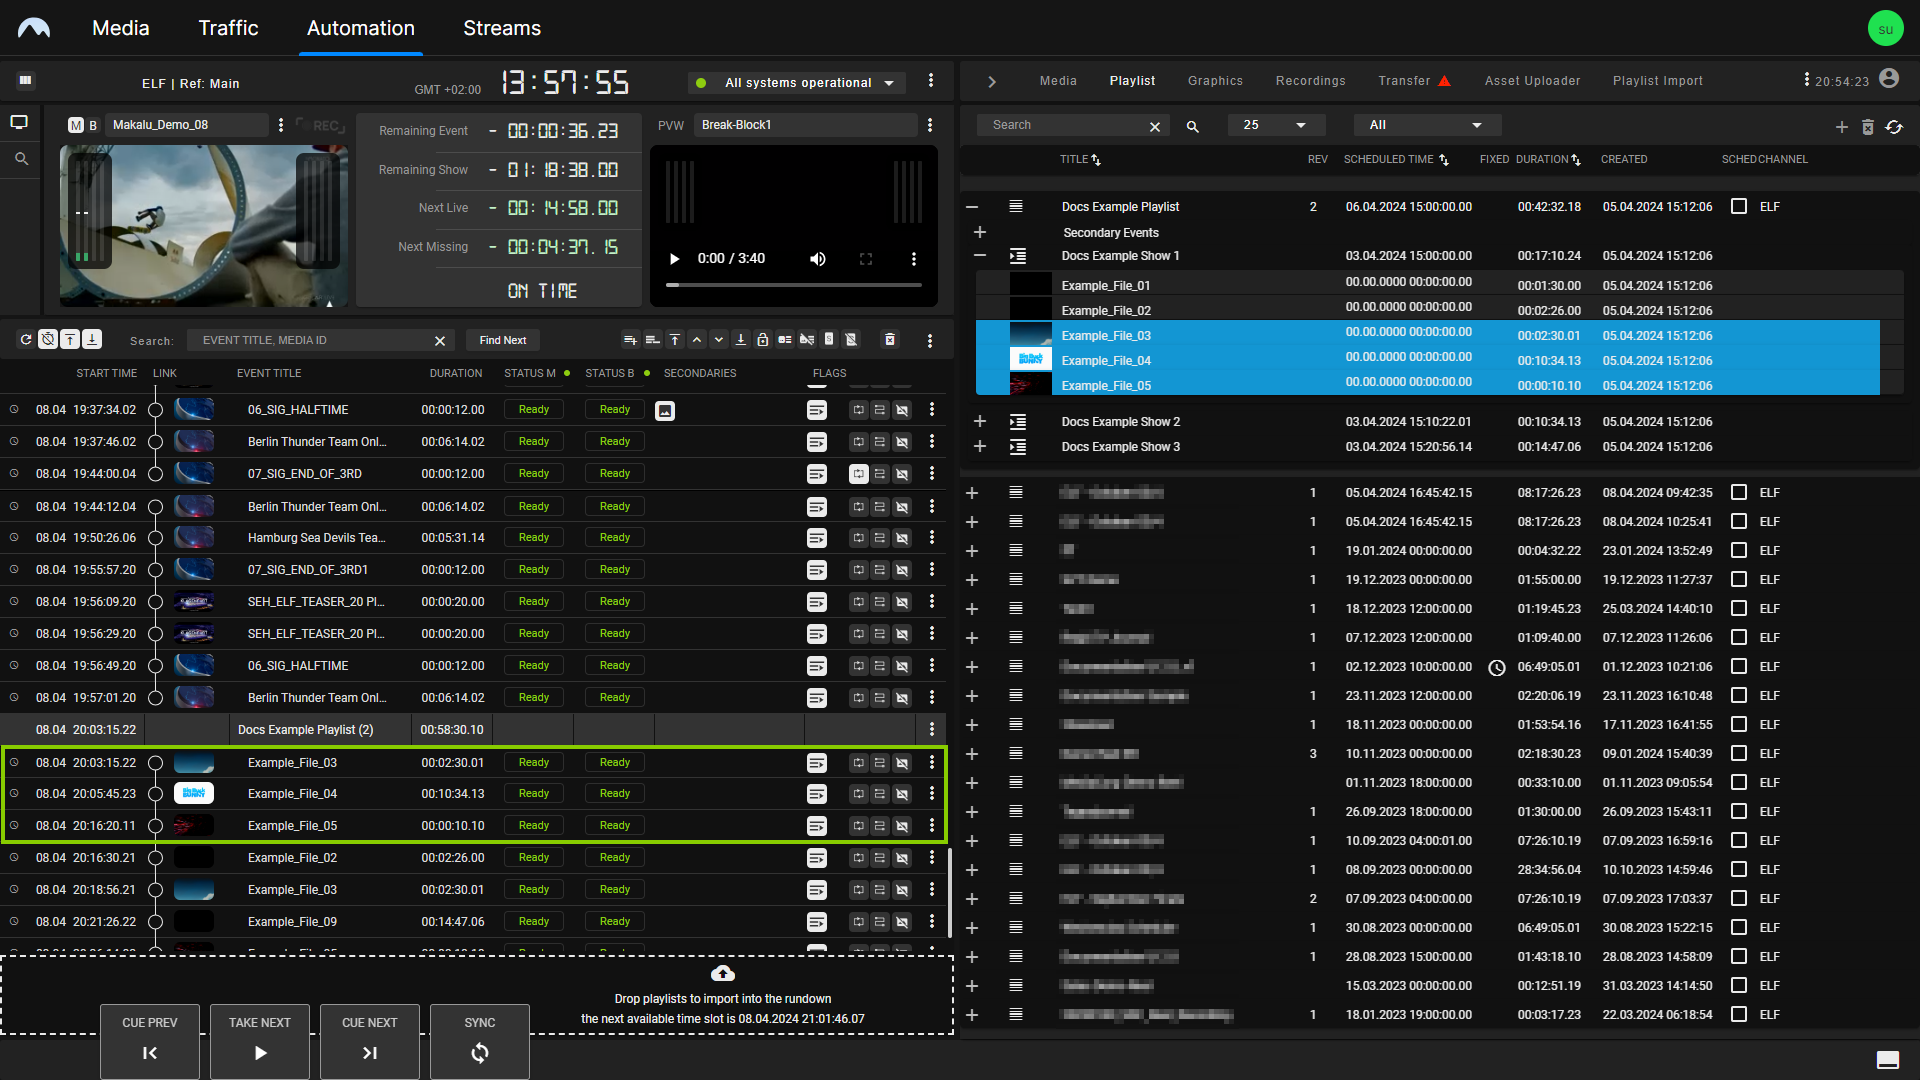The height and width of the screenshot is (1080, 1920).
Task: Click the lock icon in rundown toolbar
Action: point(762,340)
